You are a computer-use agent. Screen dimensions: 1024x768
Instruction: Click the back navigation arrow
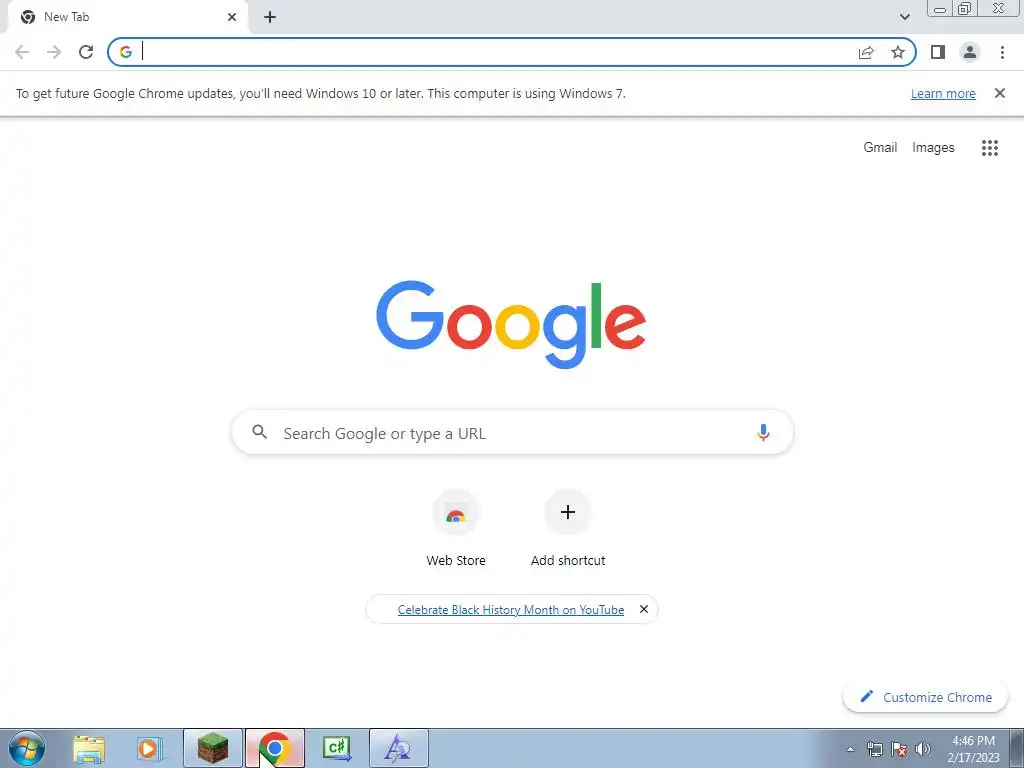tap(22, 52)
